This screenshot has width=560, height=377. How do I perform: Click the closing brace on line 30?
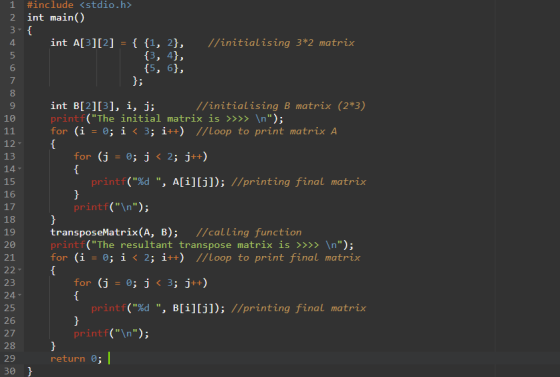coord(30,371)
